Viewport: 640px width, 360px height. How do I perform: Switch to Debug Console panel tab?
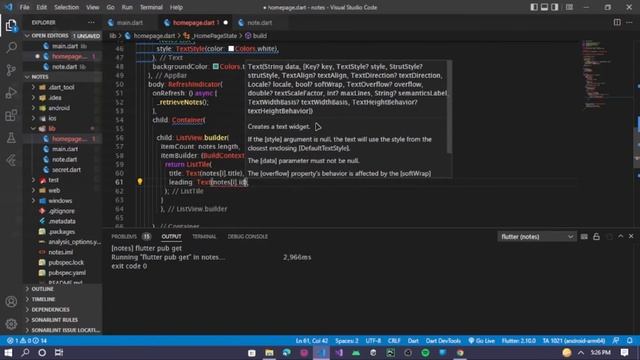248,236
